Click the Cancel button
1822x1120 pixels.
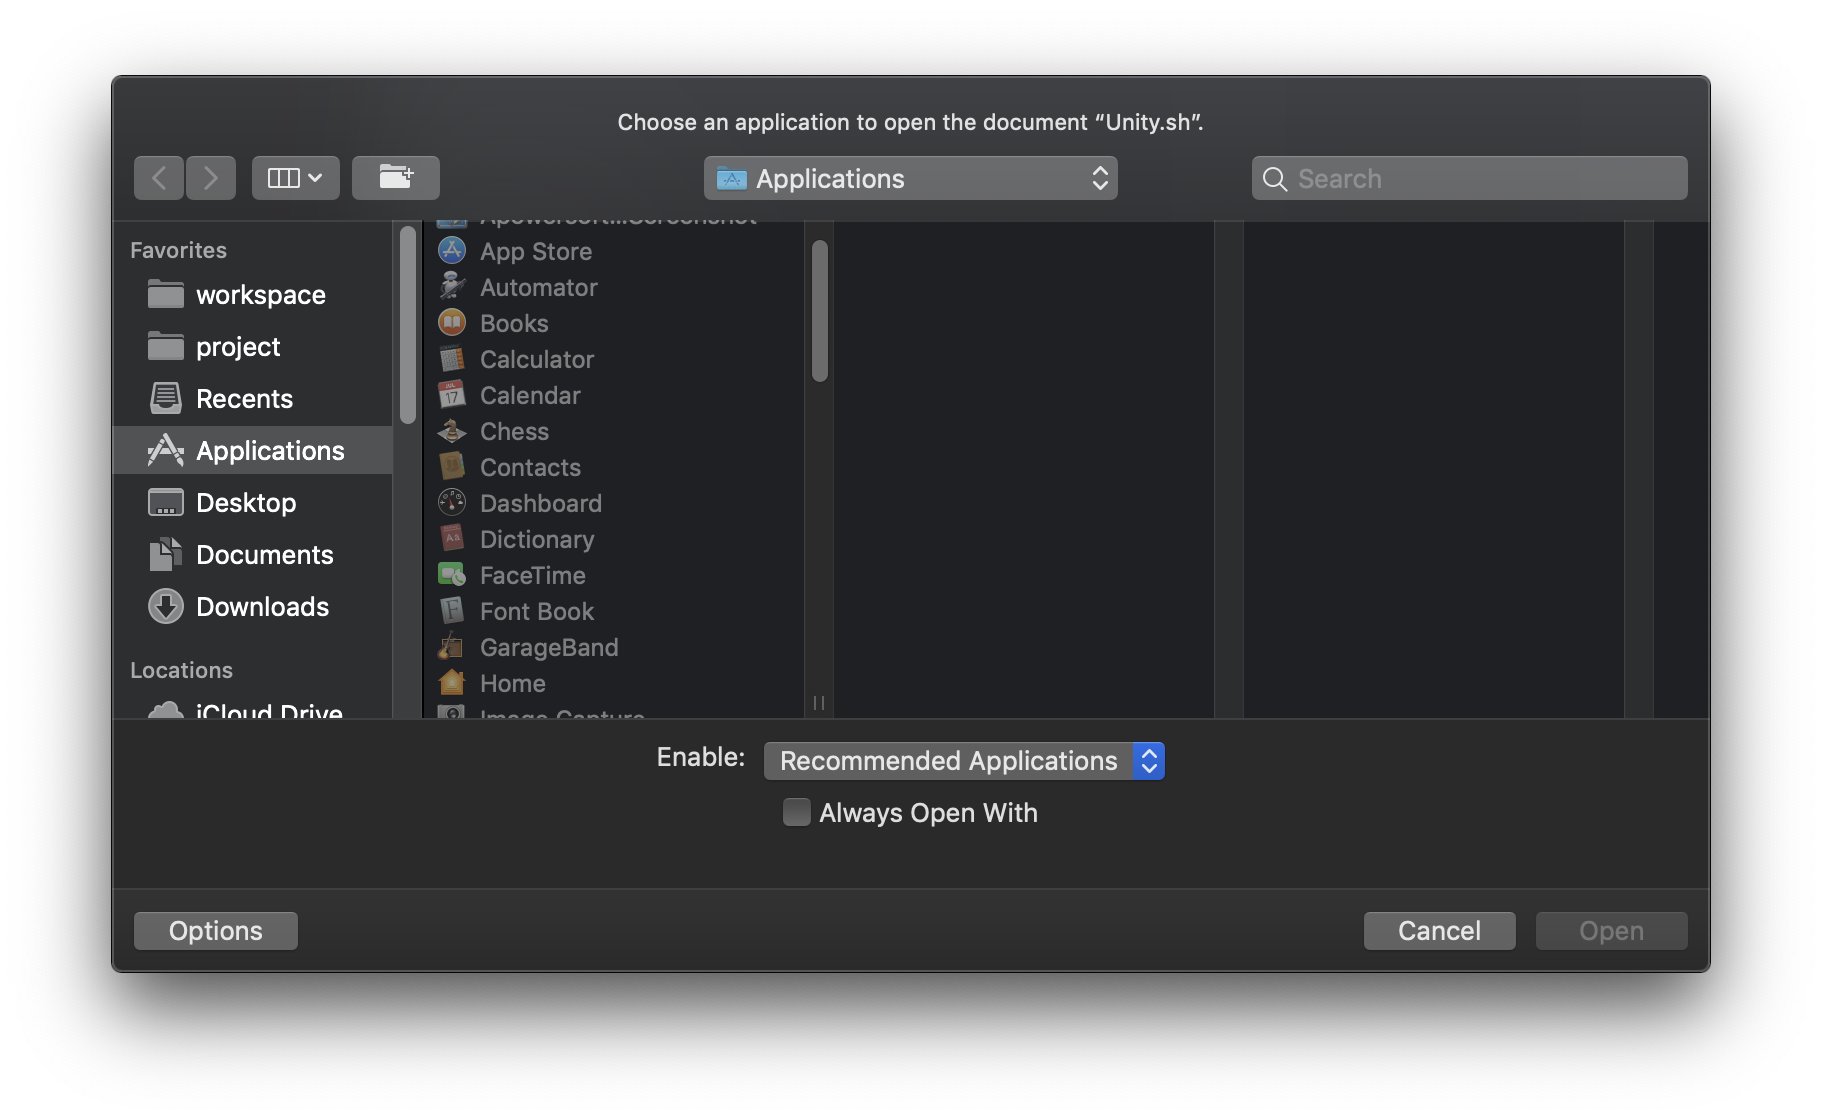click(1439, 931)
